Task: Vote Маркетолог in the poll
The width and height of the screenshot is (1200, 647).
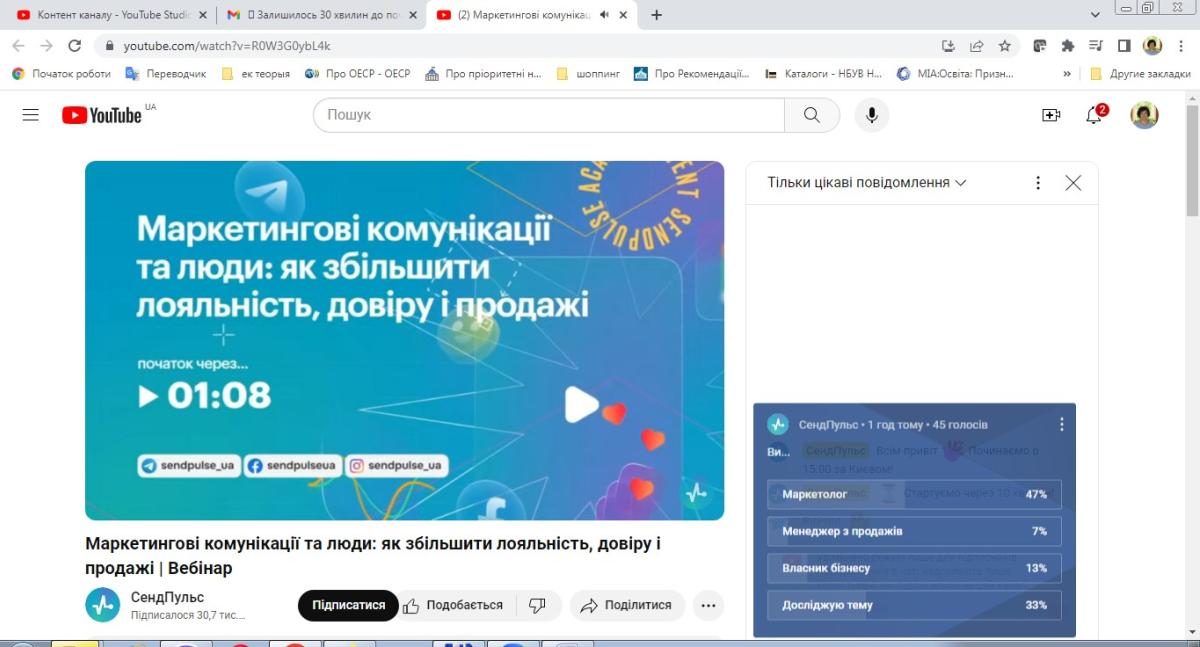Action: point(914,494)
